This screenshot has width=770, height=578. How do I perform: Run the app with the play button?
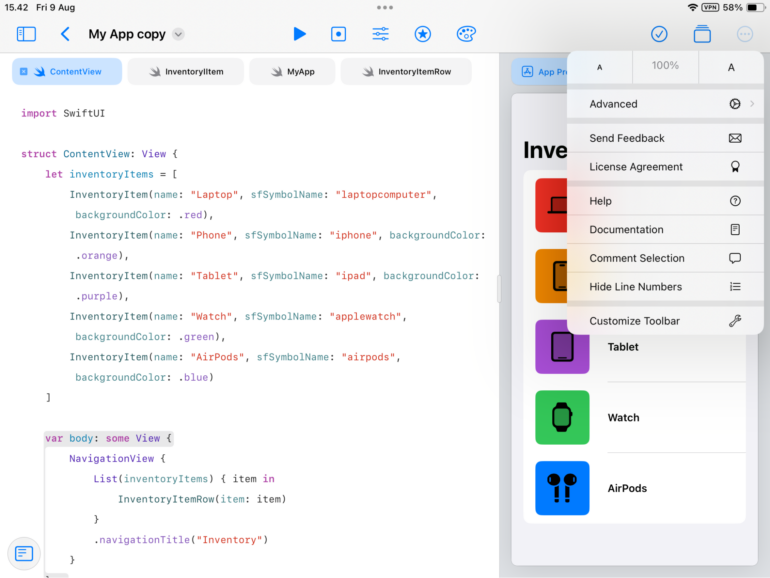click(x=299, y=34)
